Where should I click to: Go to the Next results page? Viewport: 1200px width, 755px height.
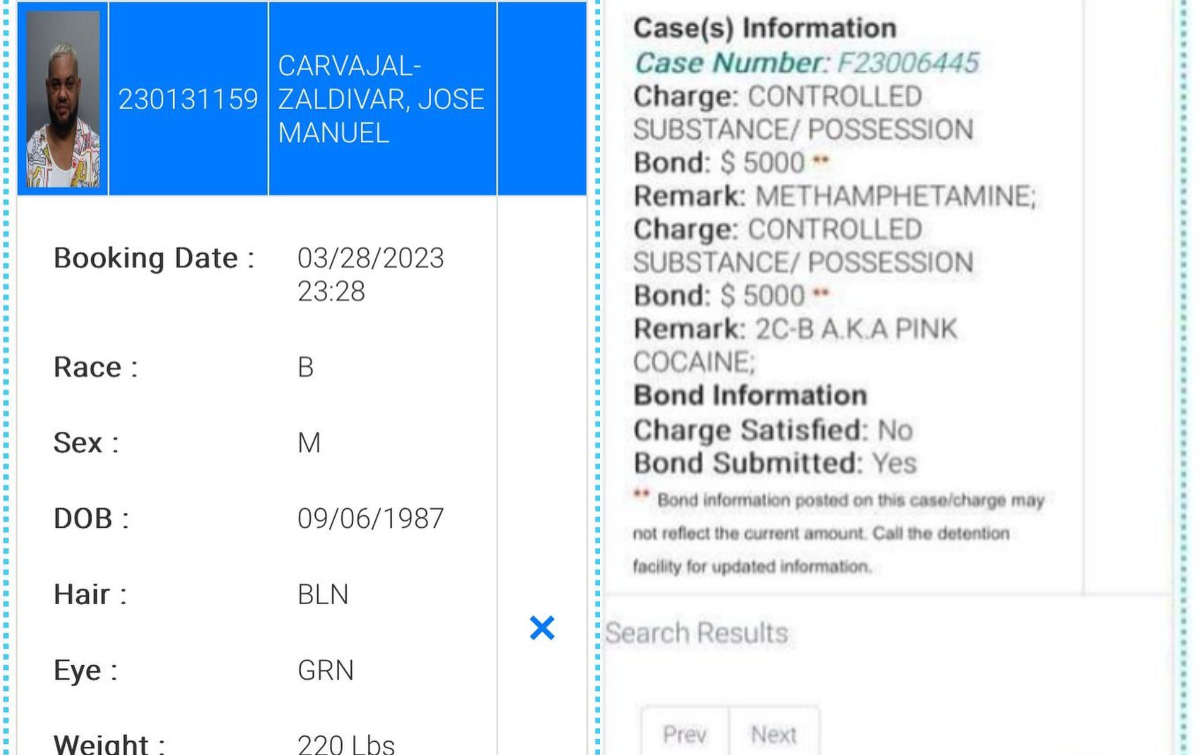774,735
